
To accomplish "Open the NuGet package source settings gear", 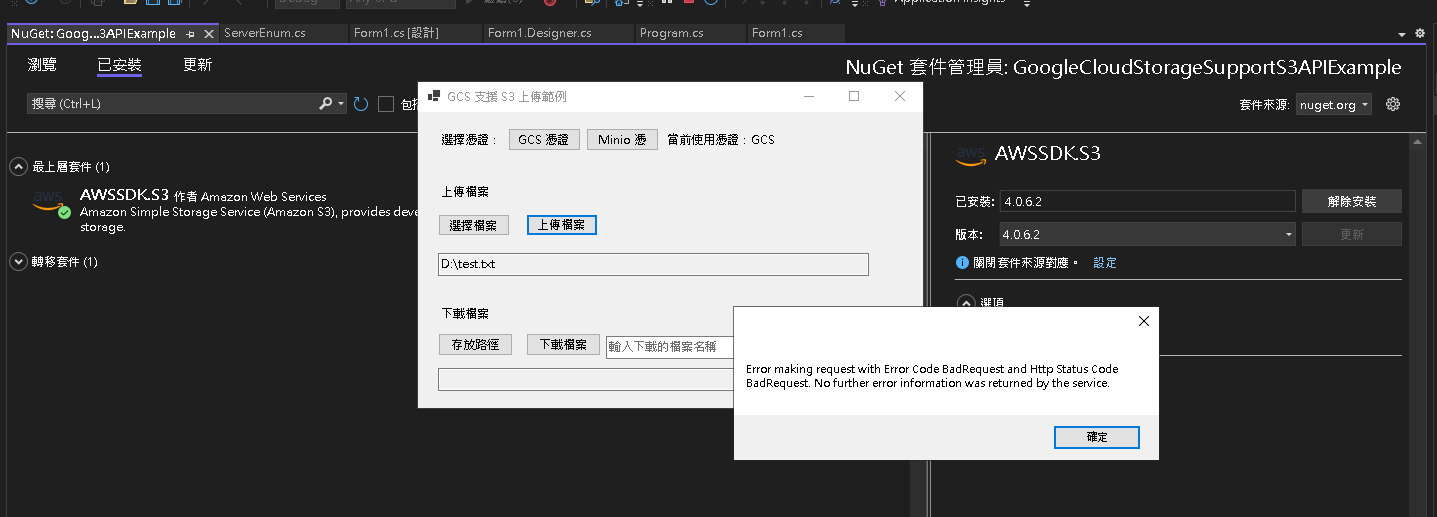I will [1392, 104].
